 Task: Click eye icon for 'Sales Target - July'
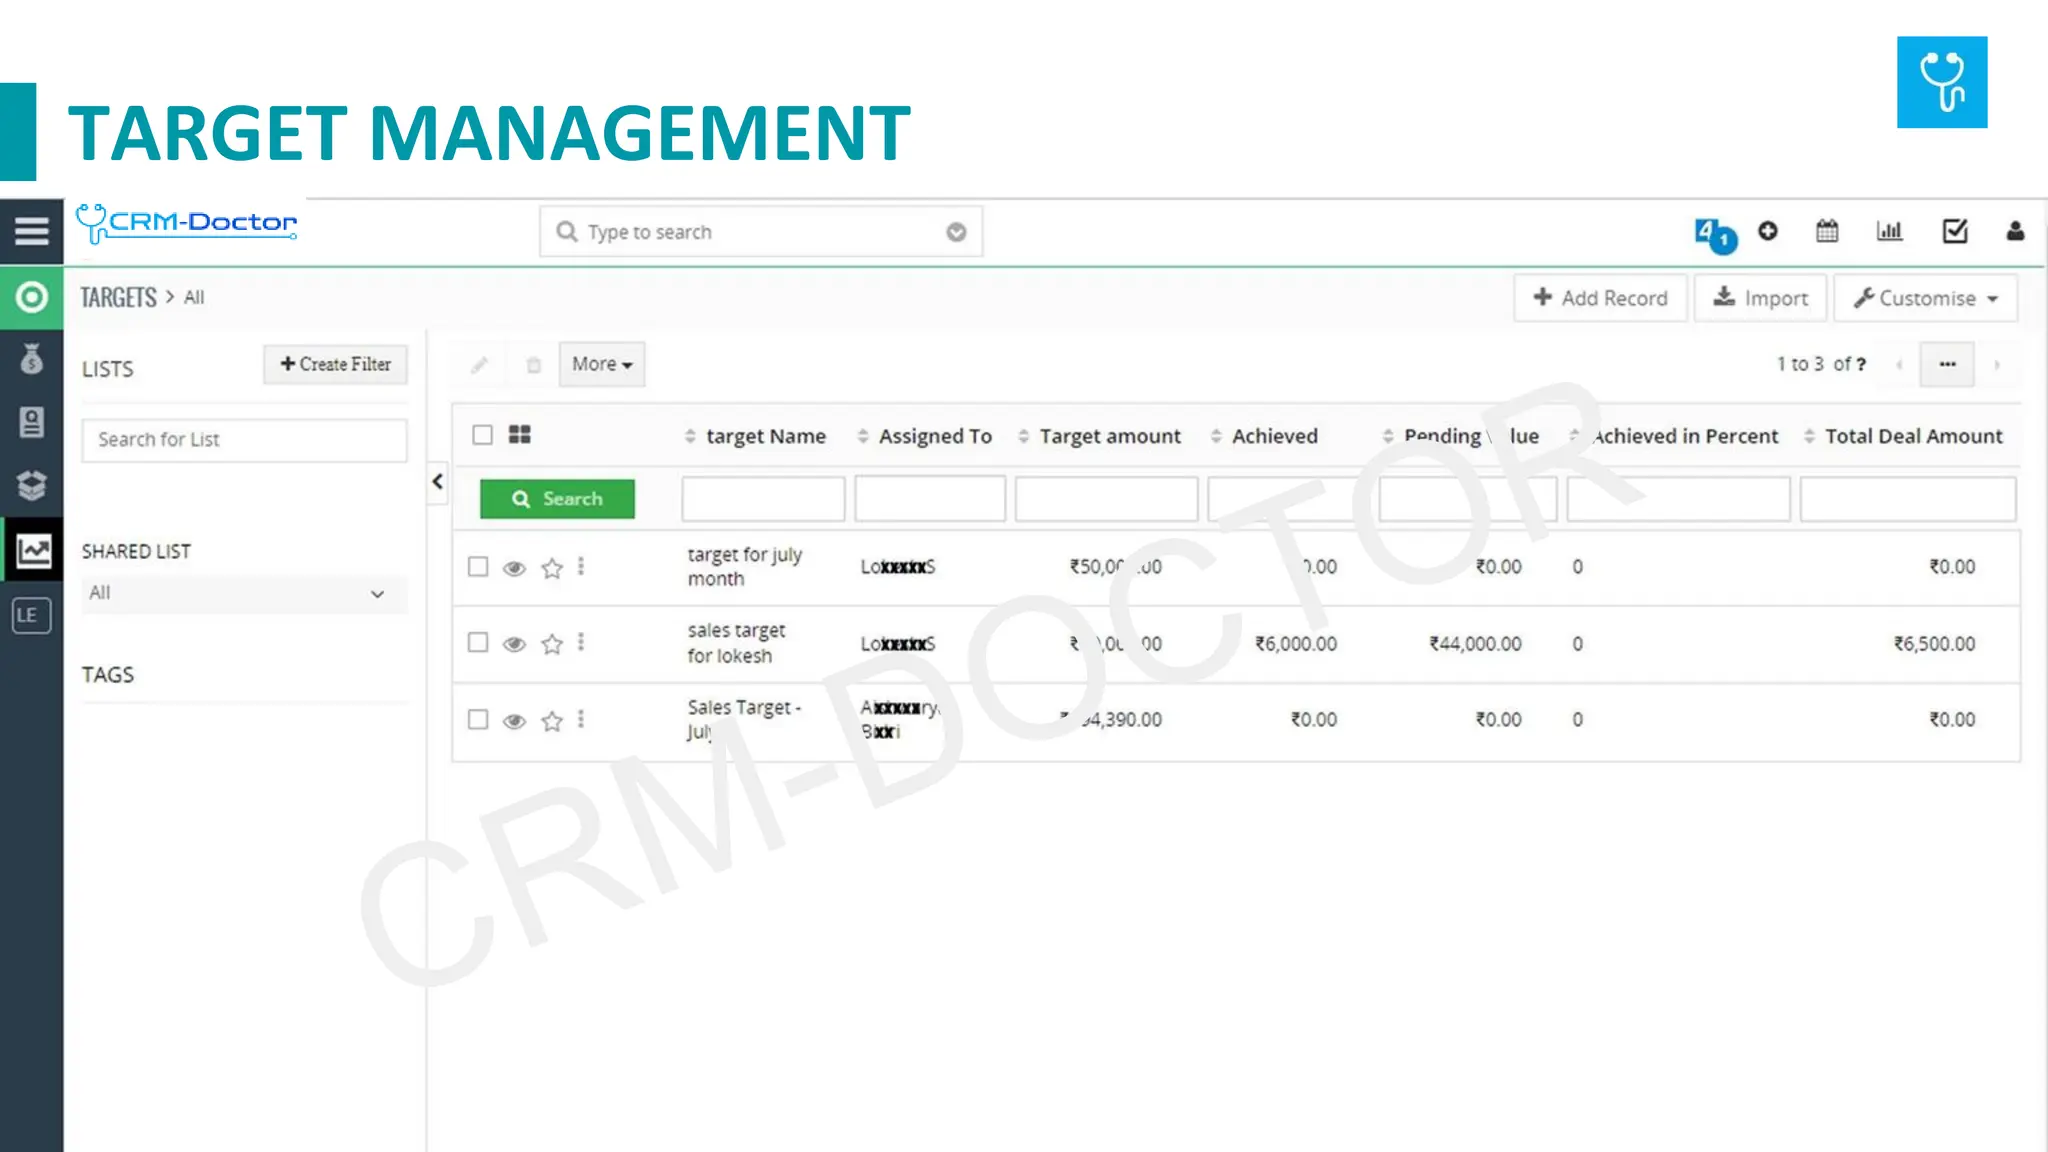point(514,722)
